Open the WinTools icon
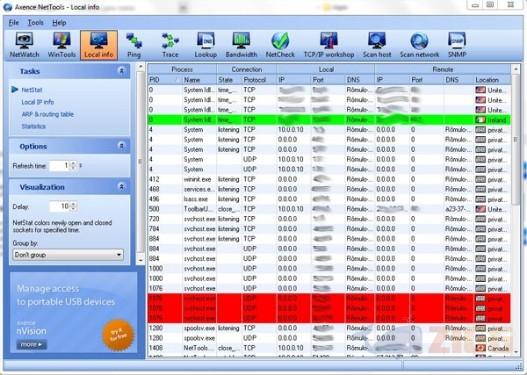The height and width of the screenshot is (375, 527). (62, 45)
